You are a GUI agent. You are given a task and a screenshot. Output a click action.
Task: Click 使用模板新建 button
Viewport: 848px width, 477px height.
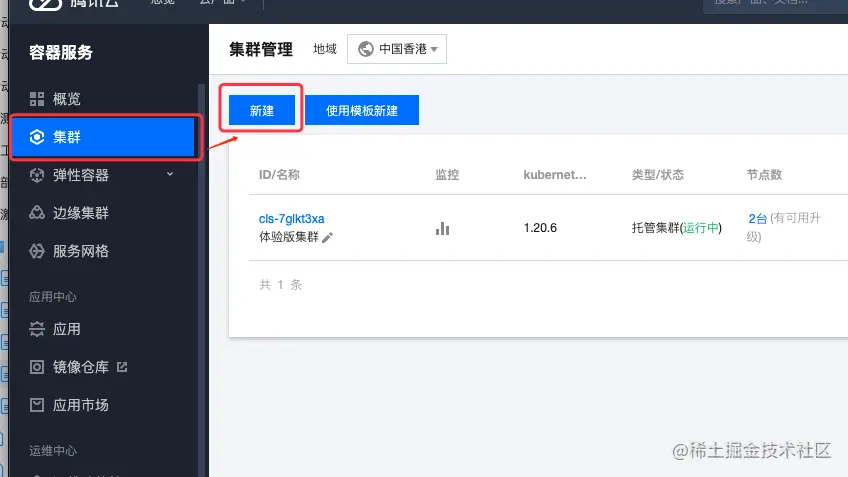point(362,110)
